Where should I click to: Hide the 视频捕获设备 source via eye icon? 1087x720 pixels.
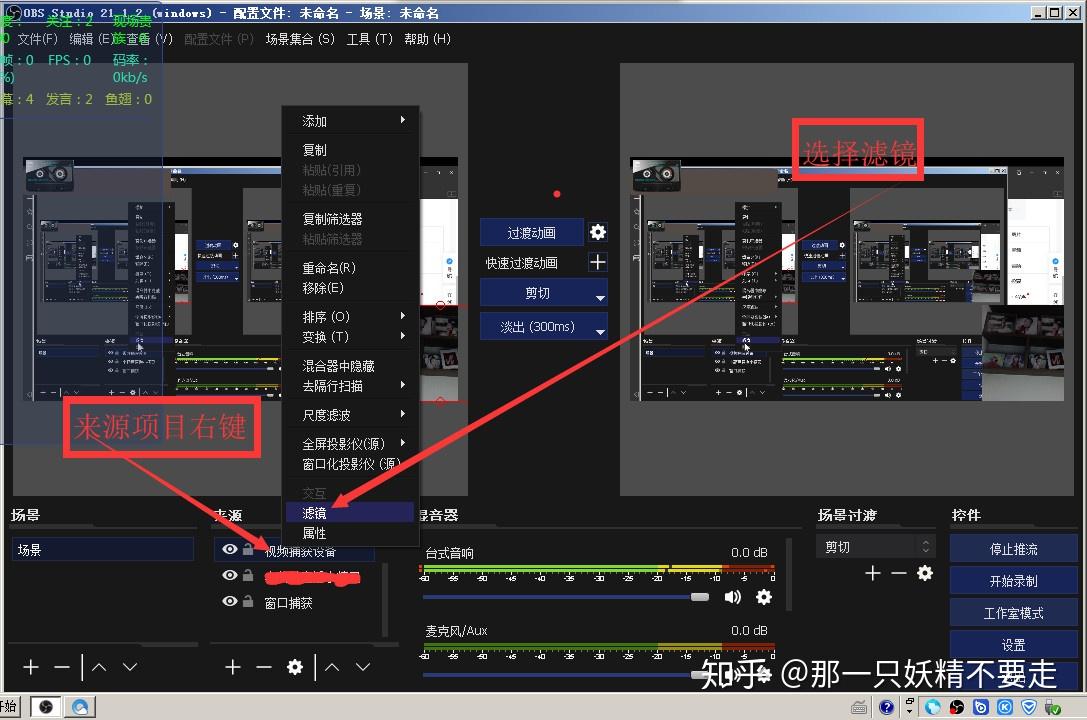pos(229,550)
